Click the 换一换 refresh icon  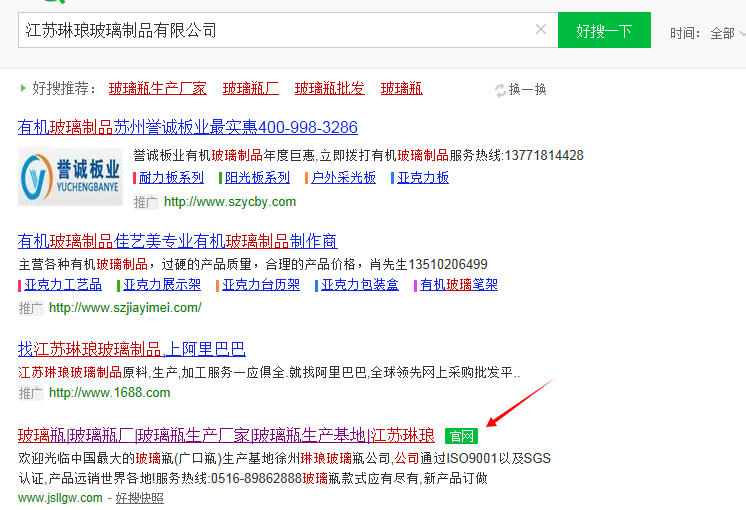coord(500,90)
